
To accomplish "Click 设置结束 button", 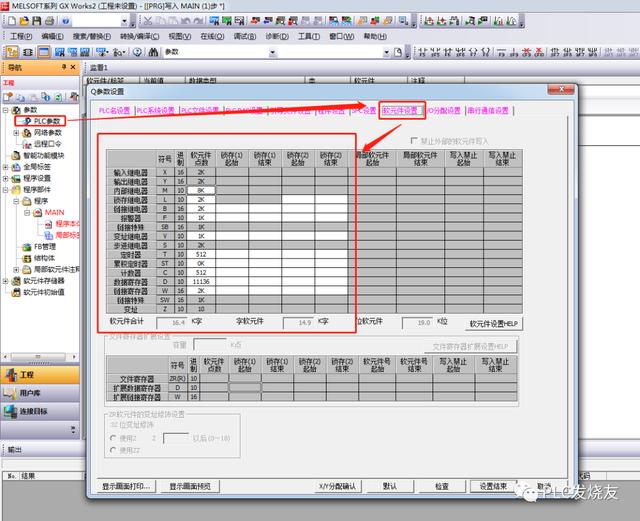I will click(493, 486).
